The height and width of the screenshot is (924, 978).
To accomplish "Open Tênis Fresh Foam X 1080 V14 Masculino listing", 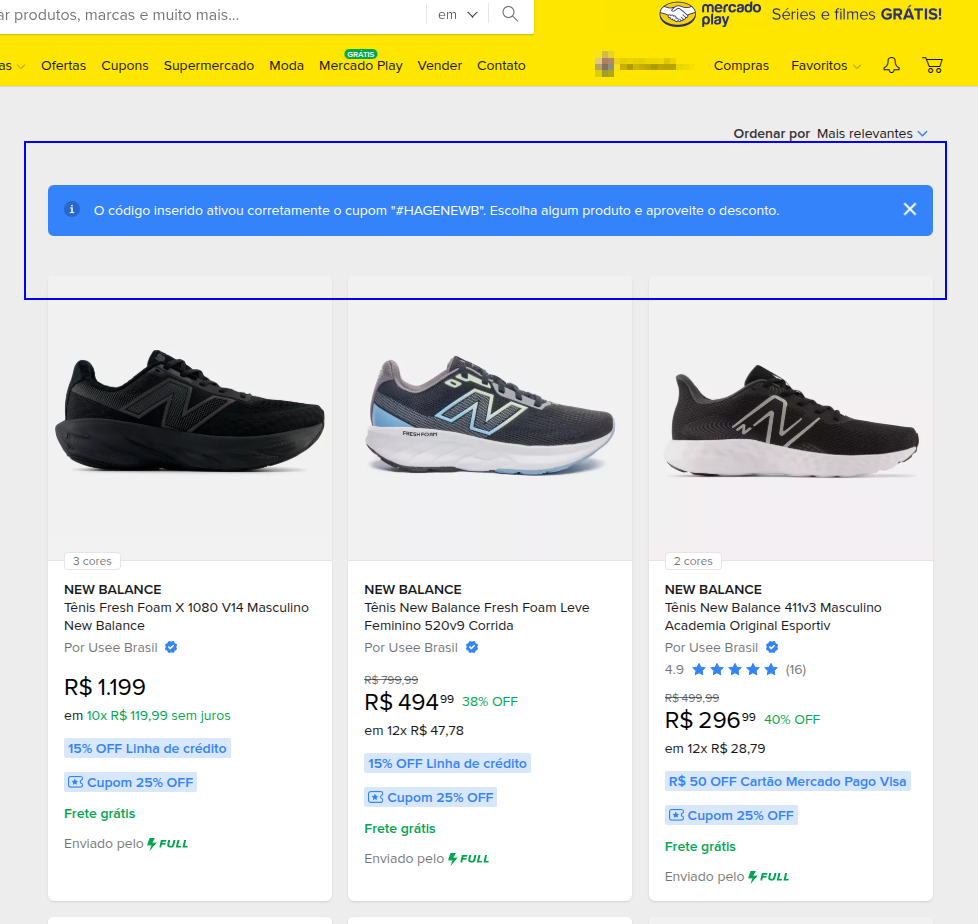I will pyautogui.click(x=186, y=616).
